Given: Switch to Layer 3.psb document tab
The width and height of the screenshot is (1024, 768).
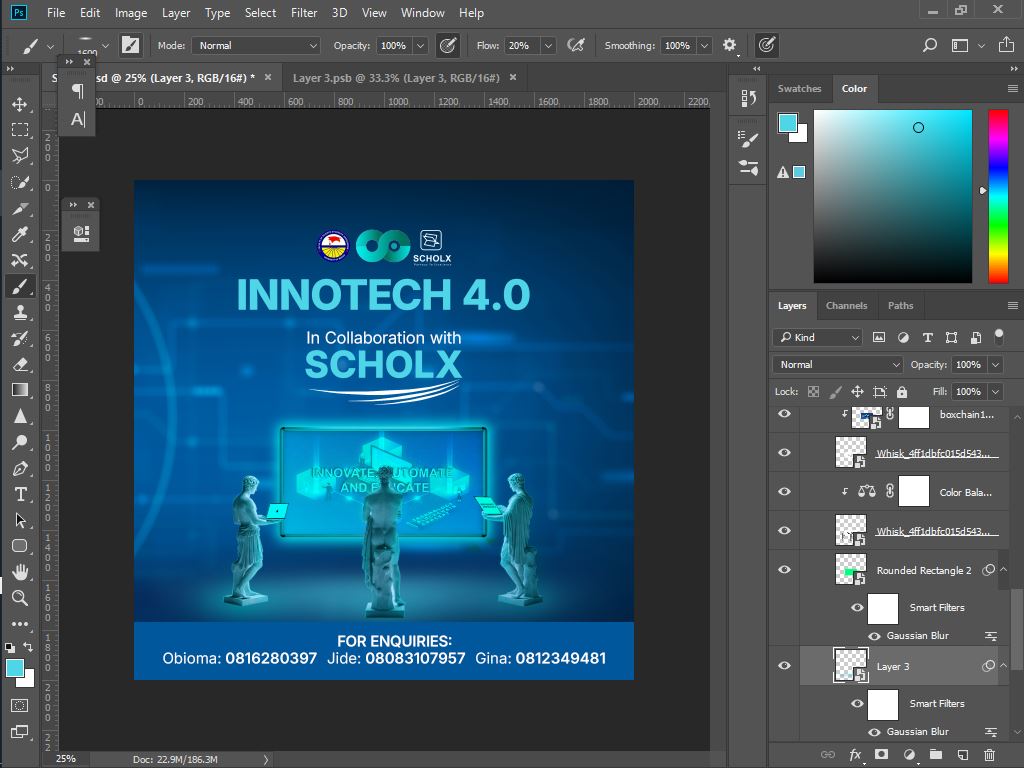Looking at the screenshot, I should point(396,77).
